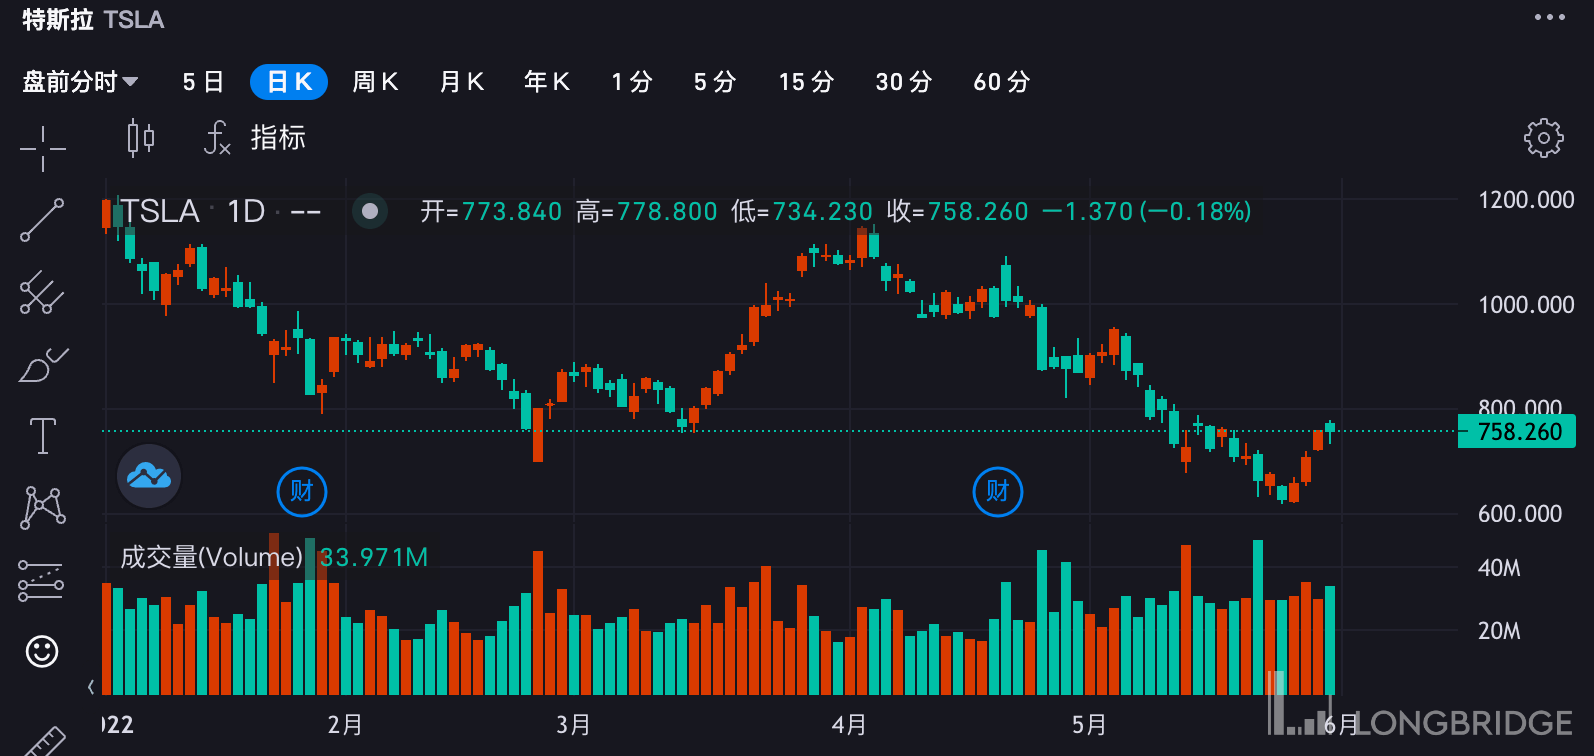This screenshot has height=756, width=1594.
Task: Click the 3月 date axis label
Action: tap(573, 724)
